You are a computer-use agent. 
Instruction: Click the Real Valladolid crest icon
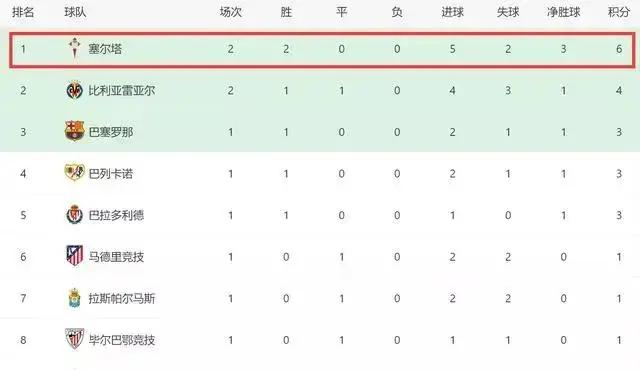tap(75, 215)
